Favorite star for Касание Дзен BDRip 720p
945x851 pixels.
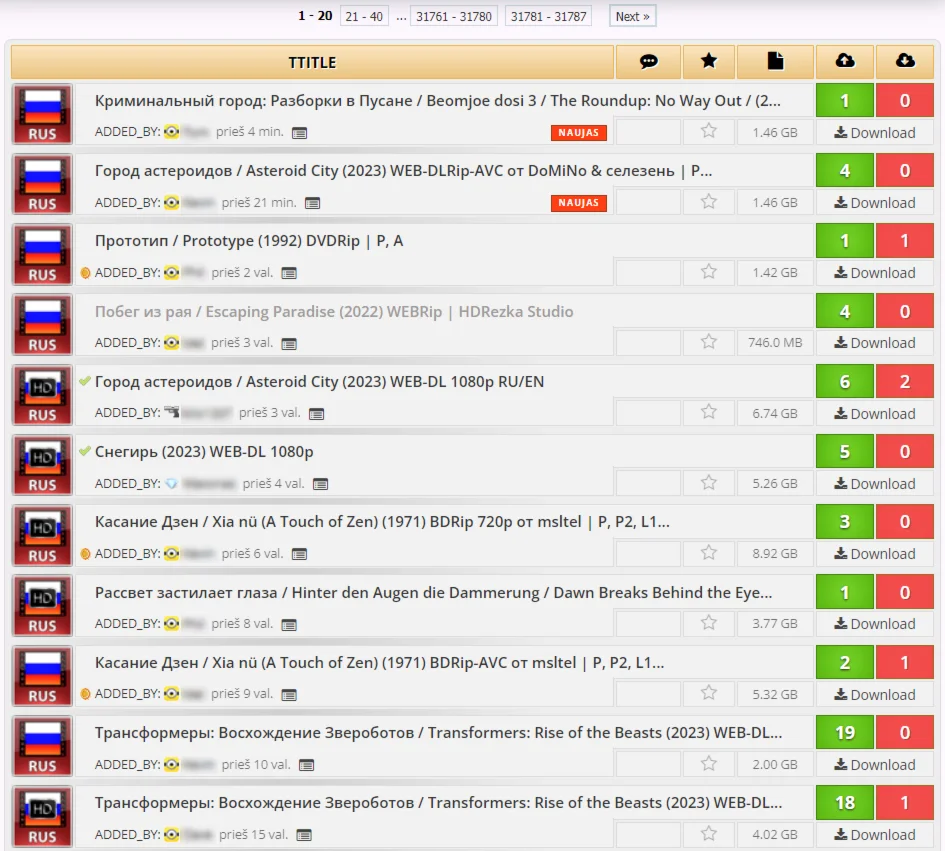(709, 553)
